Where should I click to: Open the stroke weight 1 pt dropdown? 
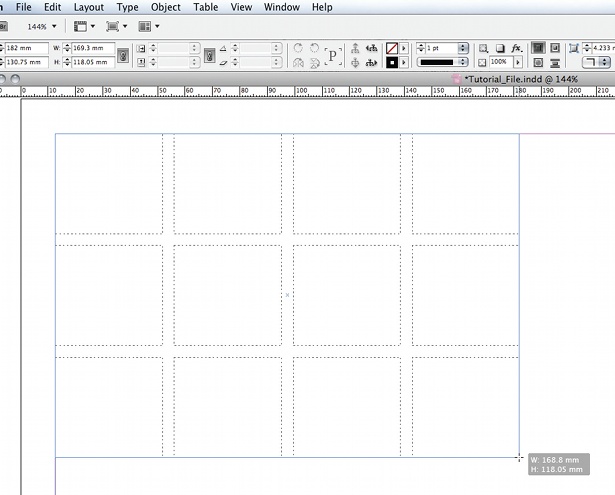tap(463, 48)
